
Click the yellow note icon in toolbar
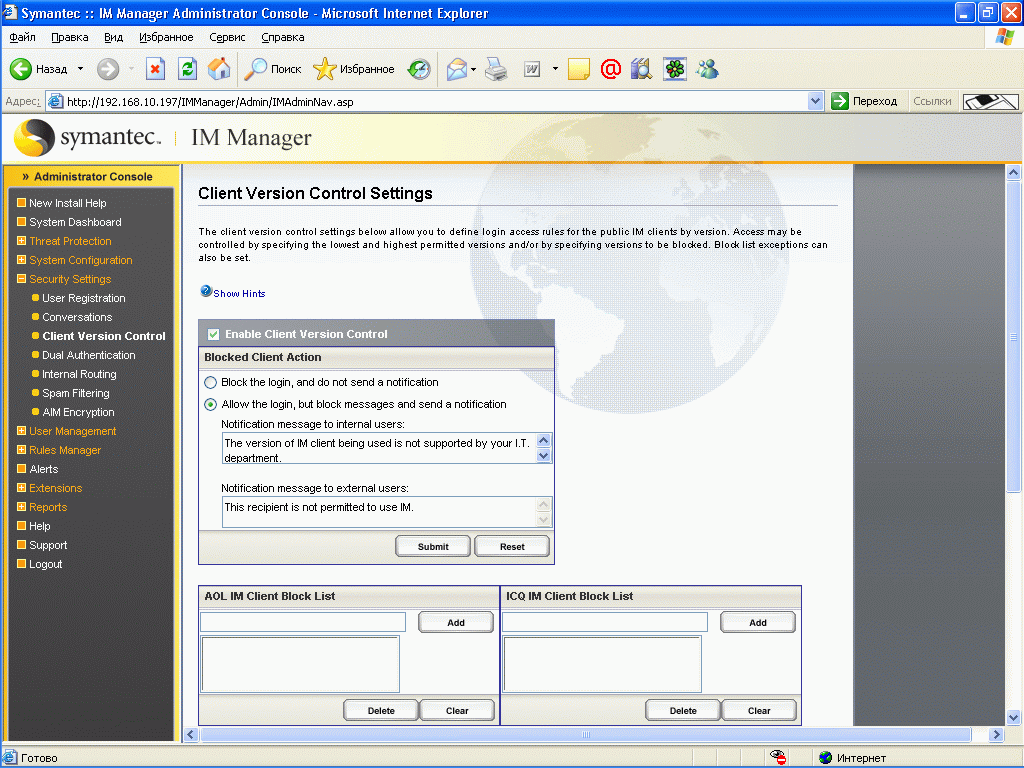tap(579, 69)
